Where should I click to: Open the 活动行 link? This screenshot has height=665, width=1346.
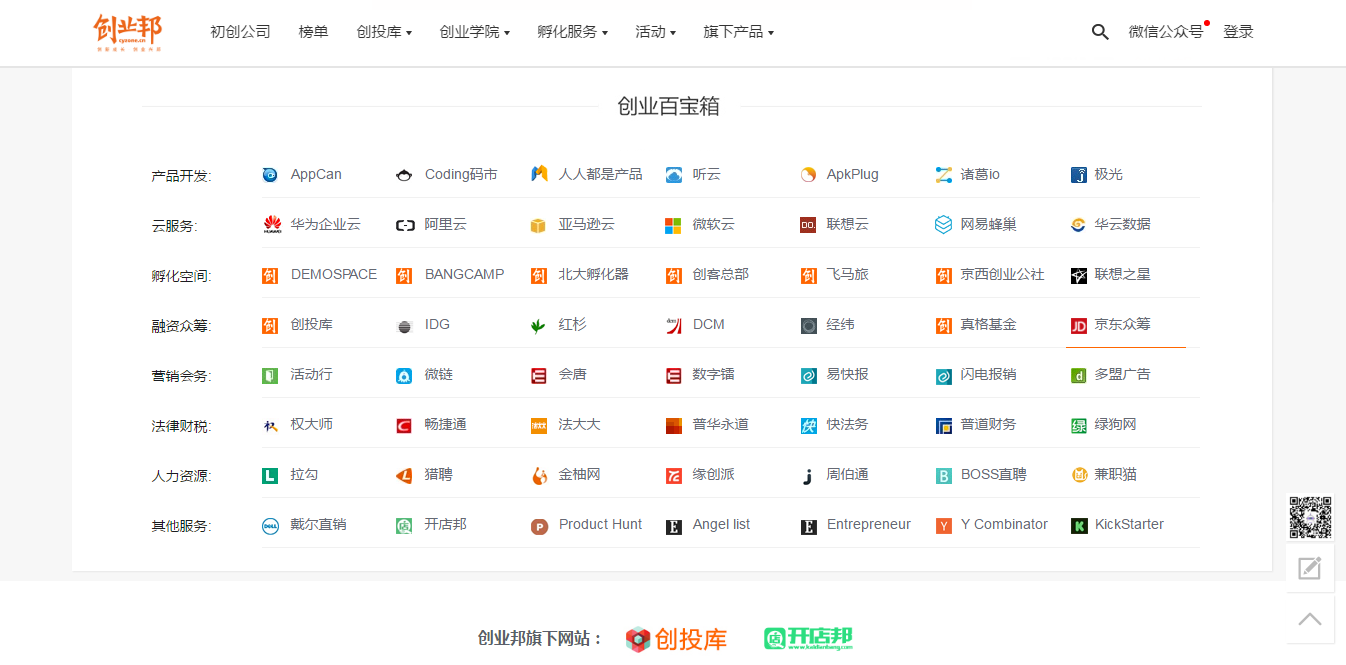[312, 374]
